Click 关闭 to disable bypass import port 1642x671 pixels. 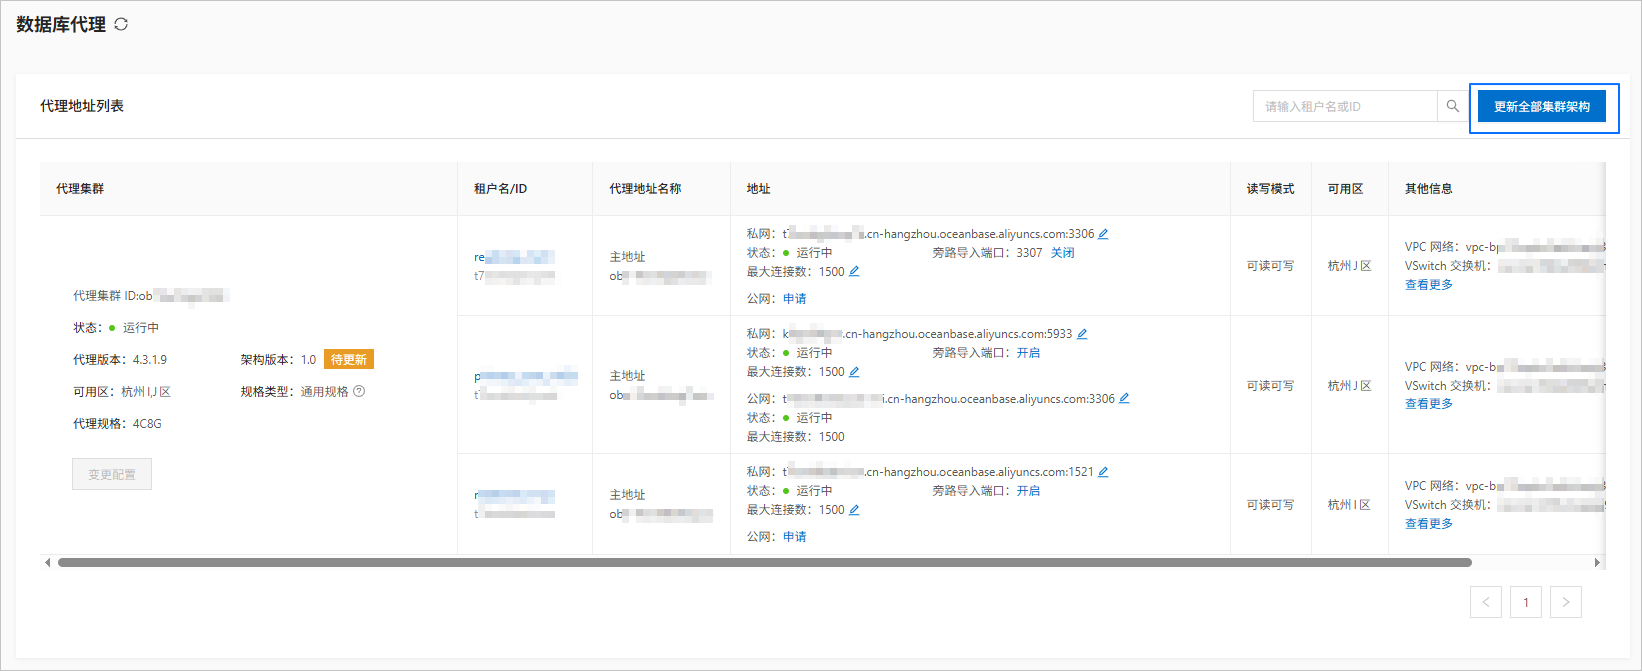click(x=1062, y=253)
